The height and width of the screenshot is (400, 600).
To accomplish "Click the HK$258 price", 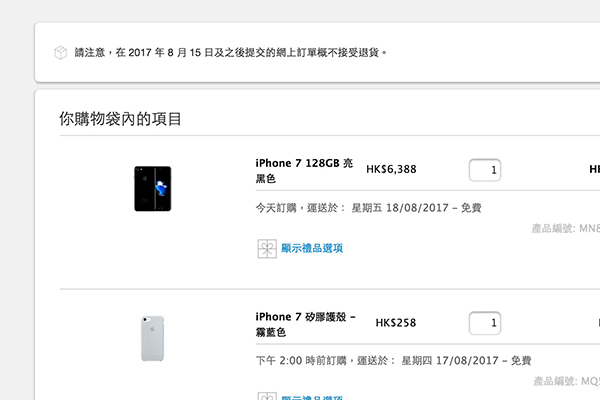I will 396,323.
